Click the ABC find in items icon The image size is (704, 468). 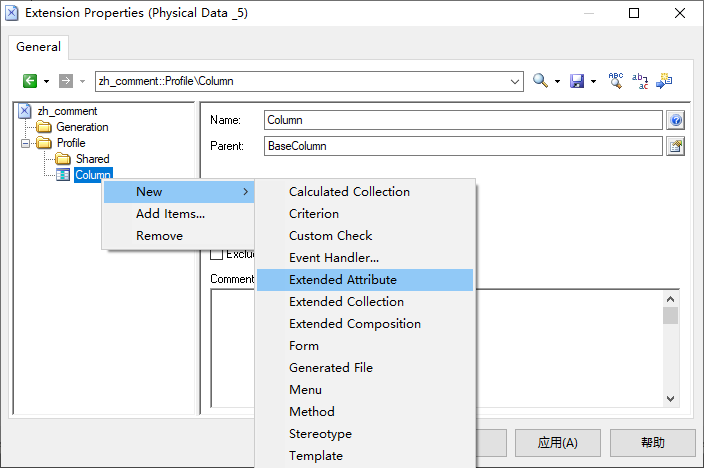point(616,81)
